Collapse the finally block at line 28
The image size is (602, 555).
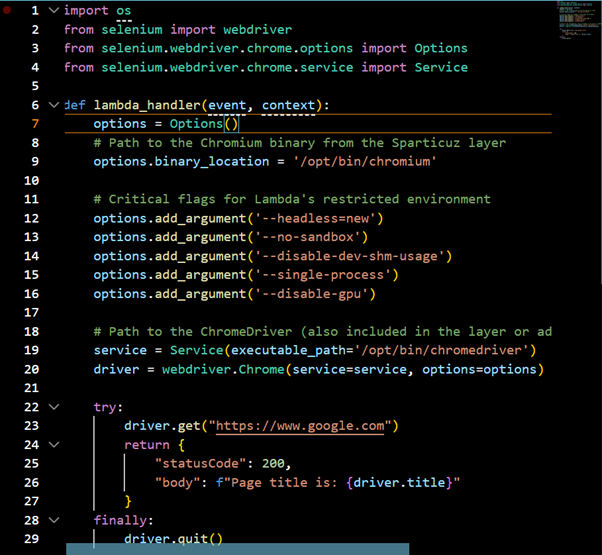pos(54,521)
